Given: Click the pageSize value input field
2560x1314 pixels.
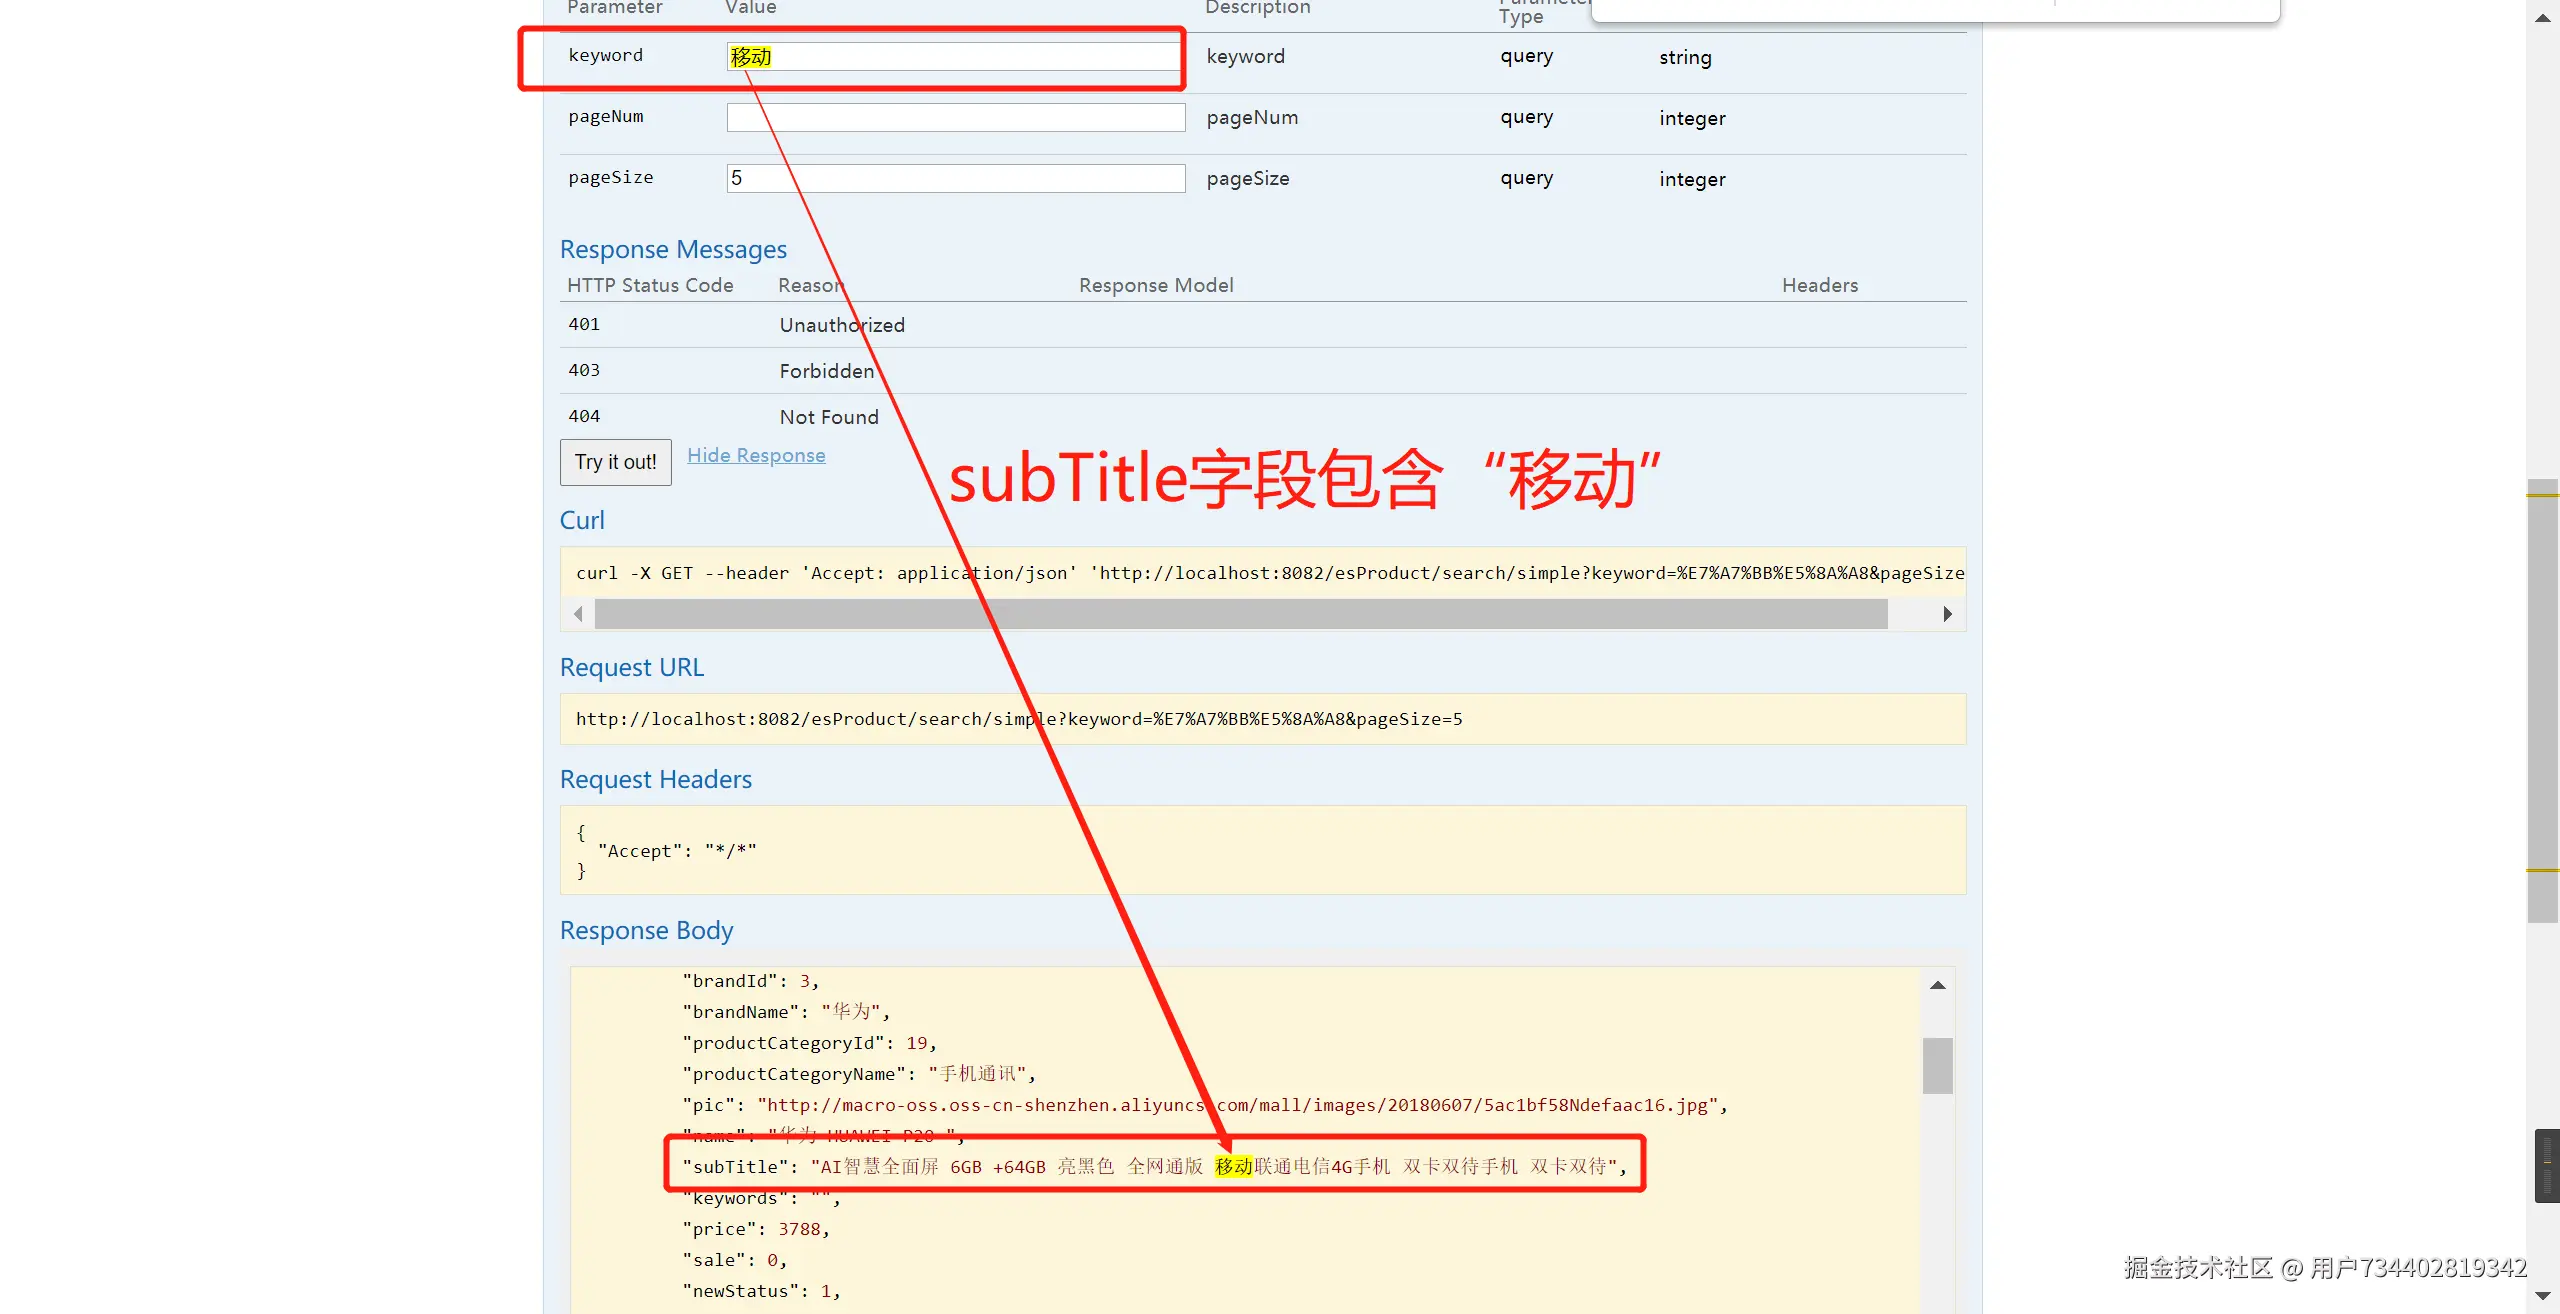Looking at the screenshot, I should [x=955, y=179].
